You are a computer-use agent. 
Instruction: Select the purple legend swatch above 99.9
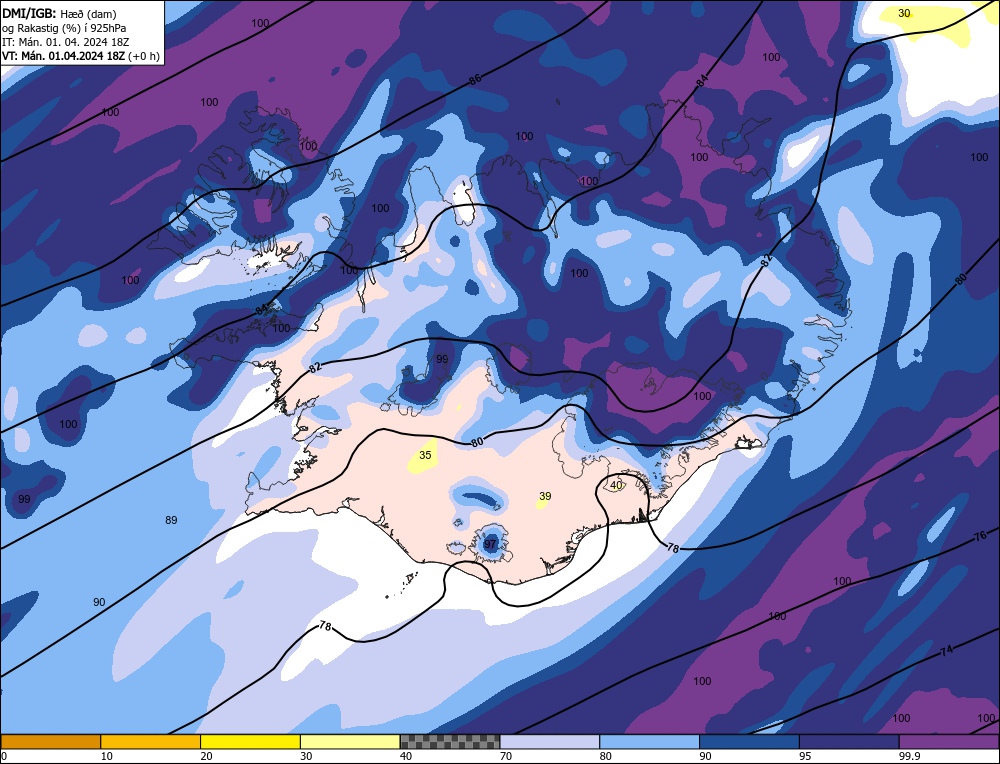(949, 742)
